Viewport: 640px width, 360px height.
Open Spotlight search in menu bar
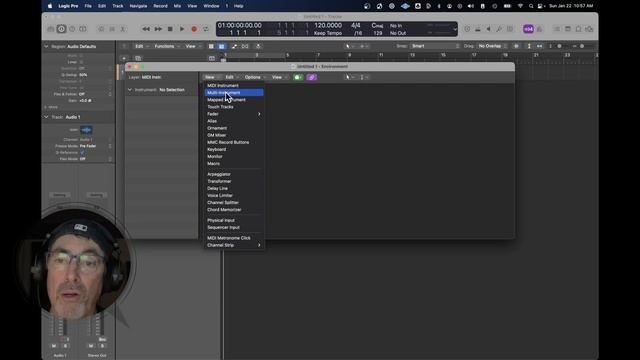point(531,6)
